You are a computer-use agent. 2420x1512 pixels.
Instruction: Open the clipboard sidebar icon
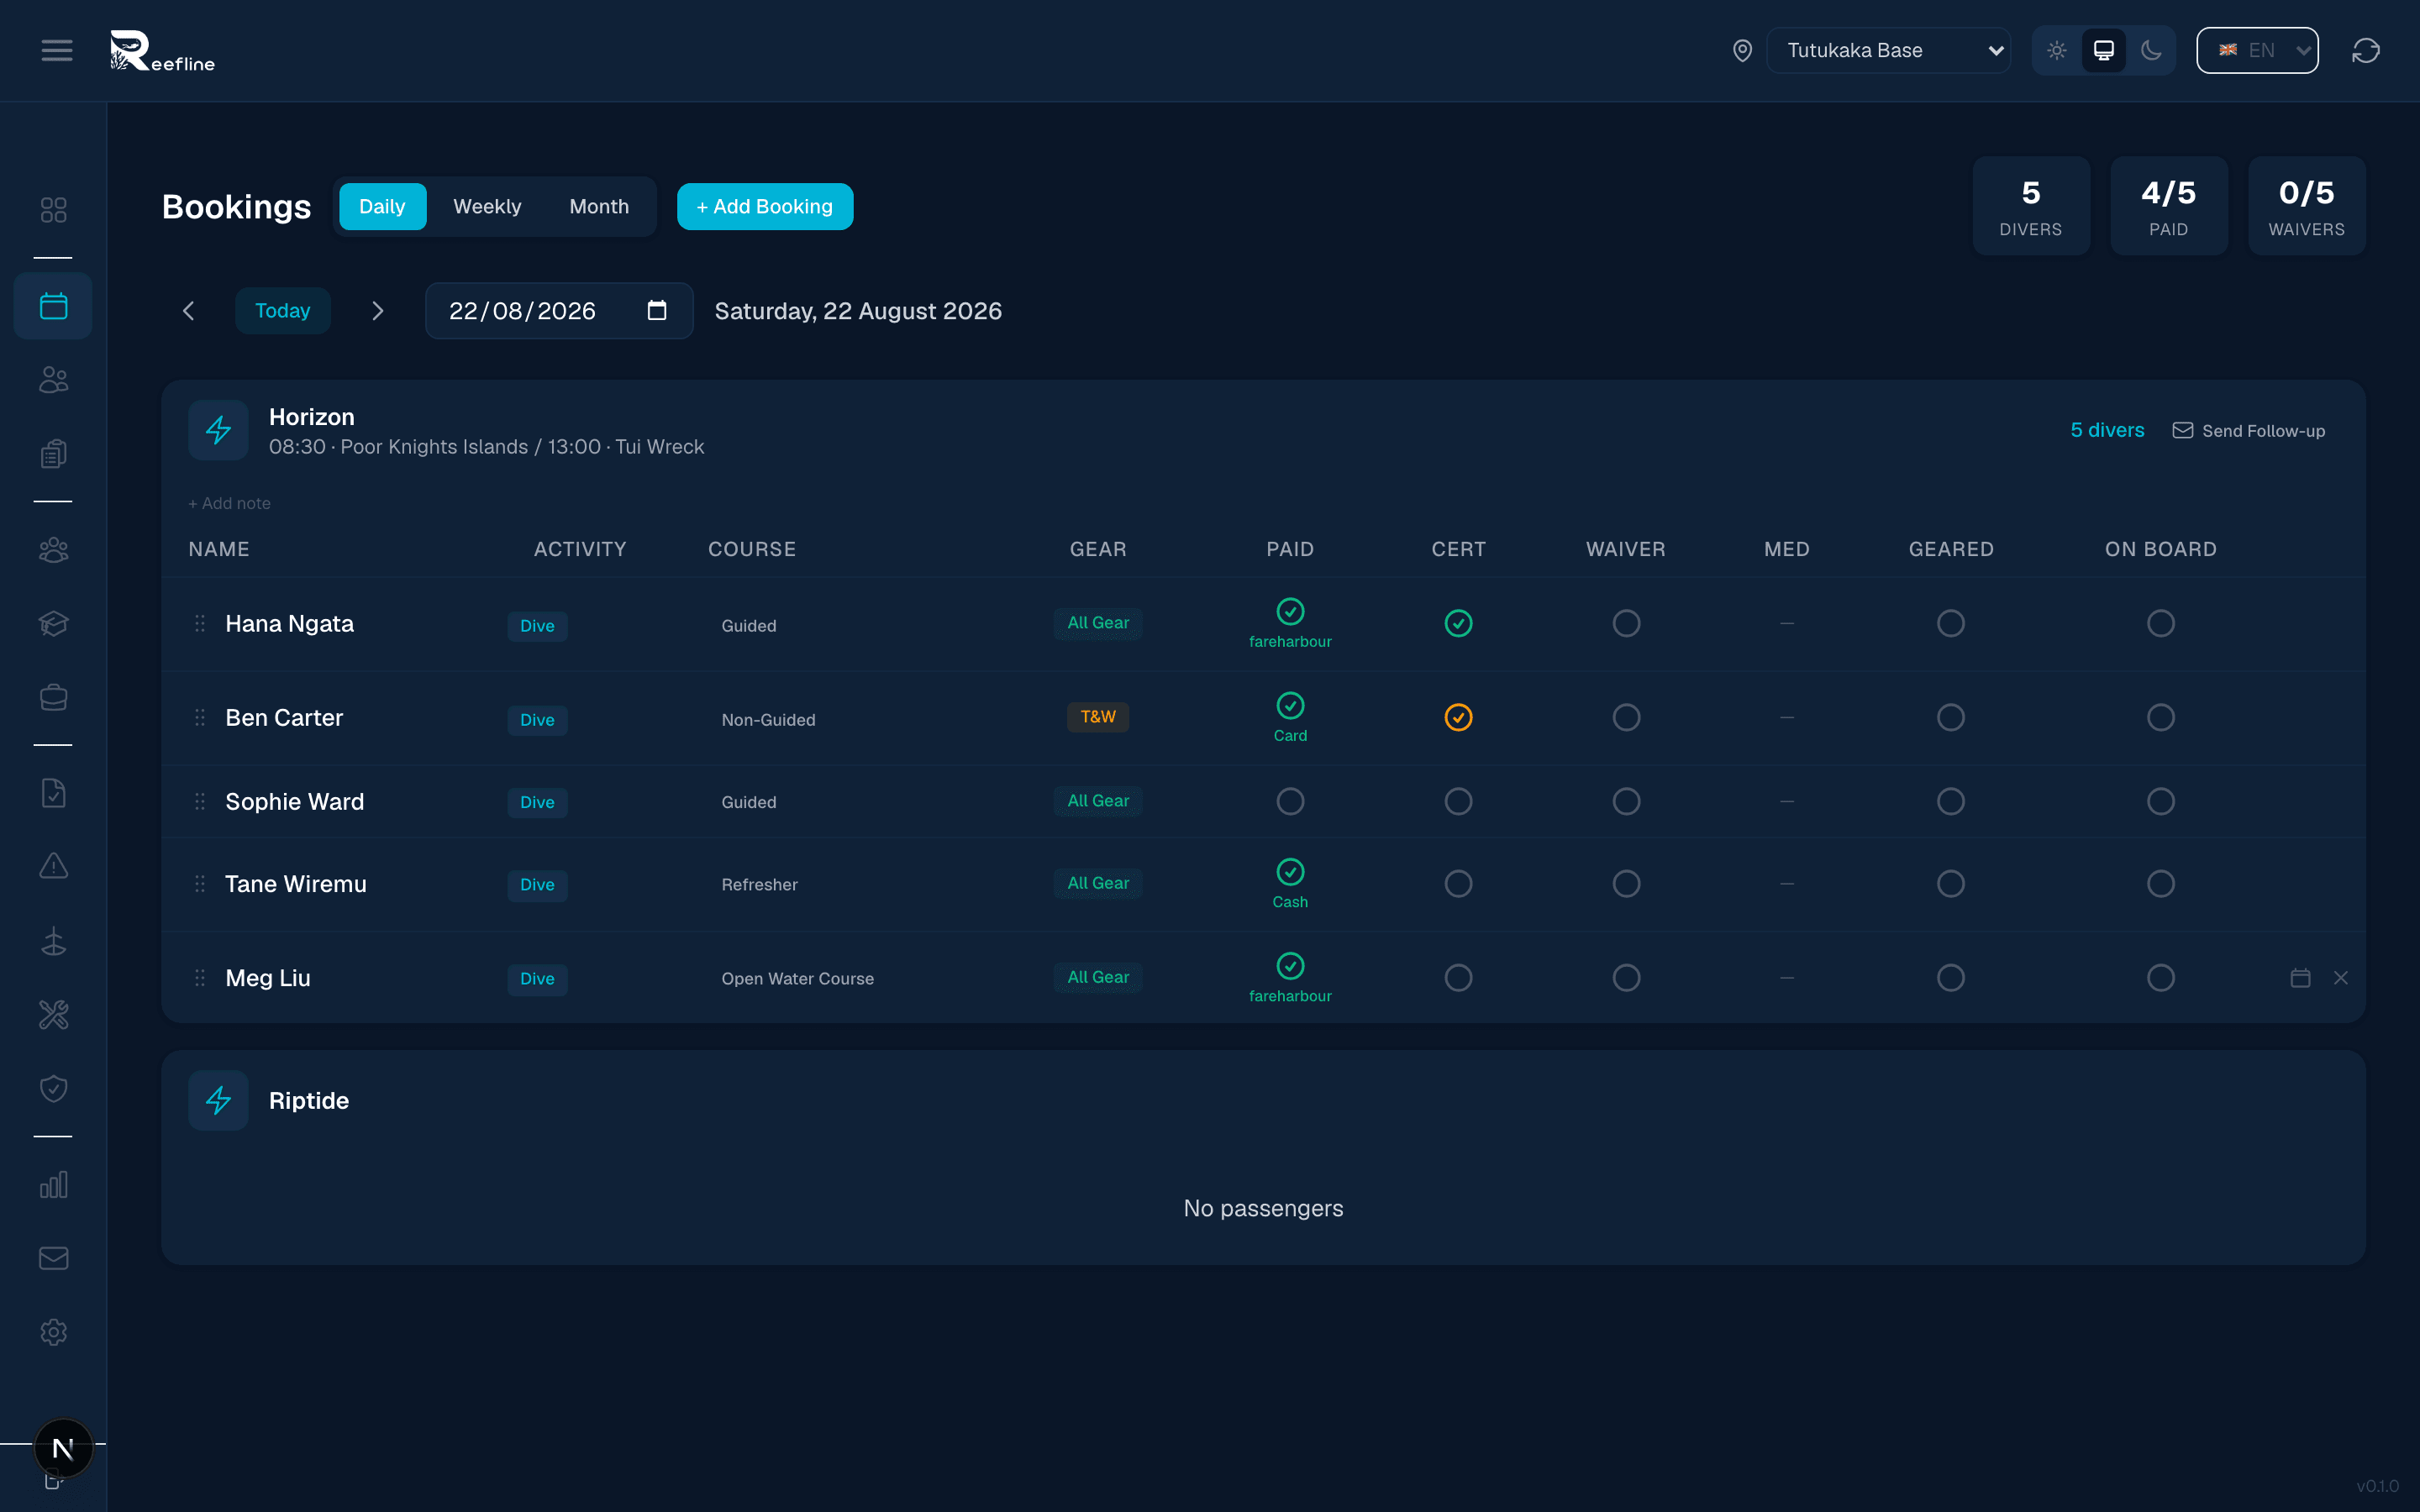point(53,454)
